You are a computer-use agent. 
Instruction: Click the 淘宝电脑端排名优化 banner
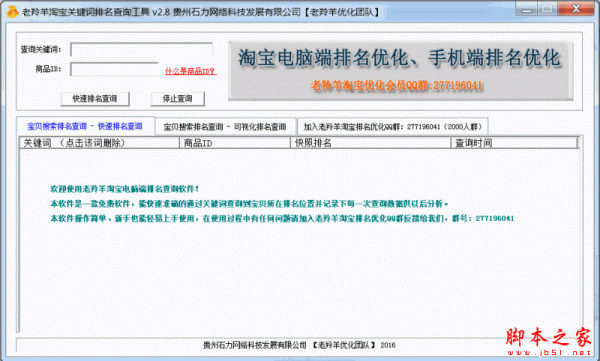[x=400, y=70]
